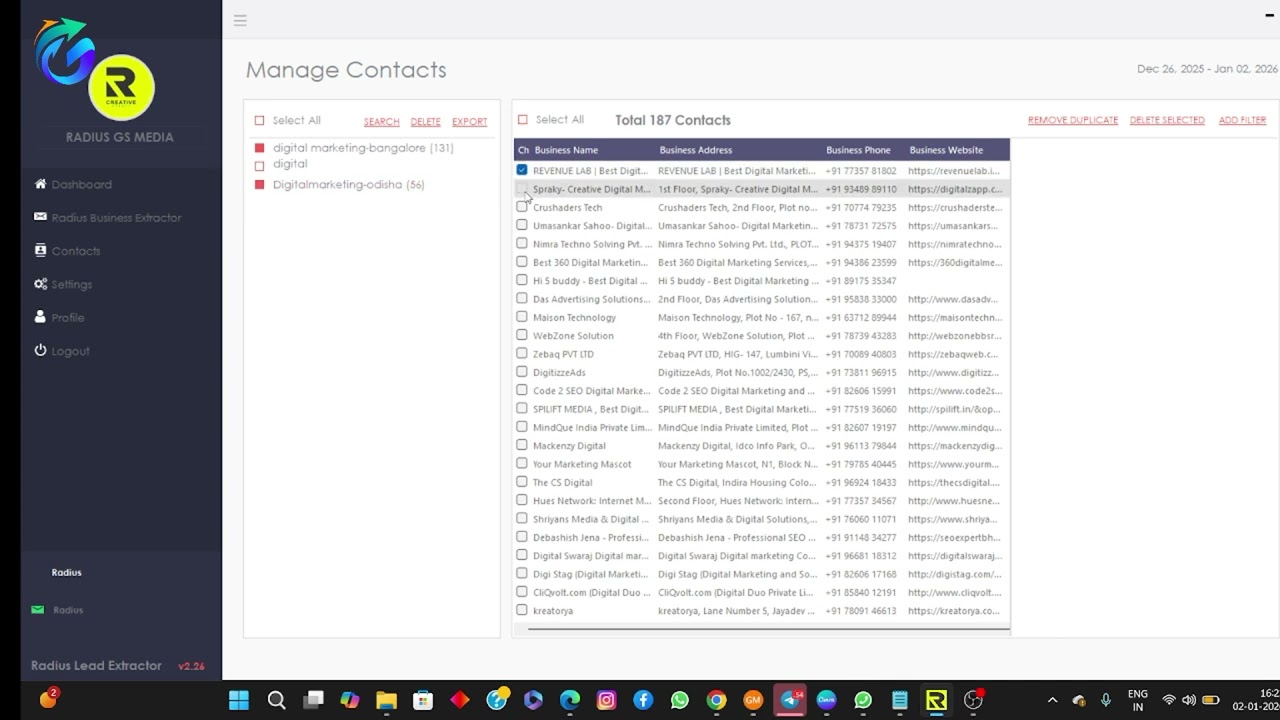Click the Radius R taskbar icon
The image size is (1280, 720).
click(936, 700)
